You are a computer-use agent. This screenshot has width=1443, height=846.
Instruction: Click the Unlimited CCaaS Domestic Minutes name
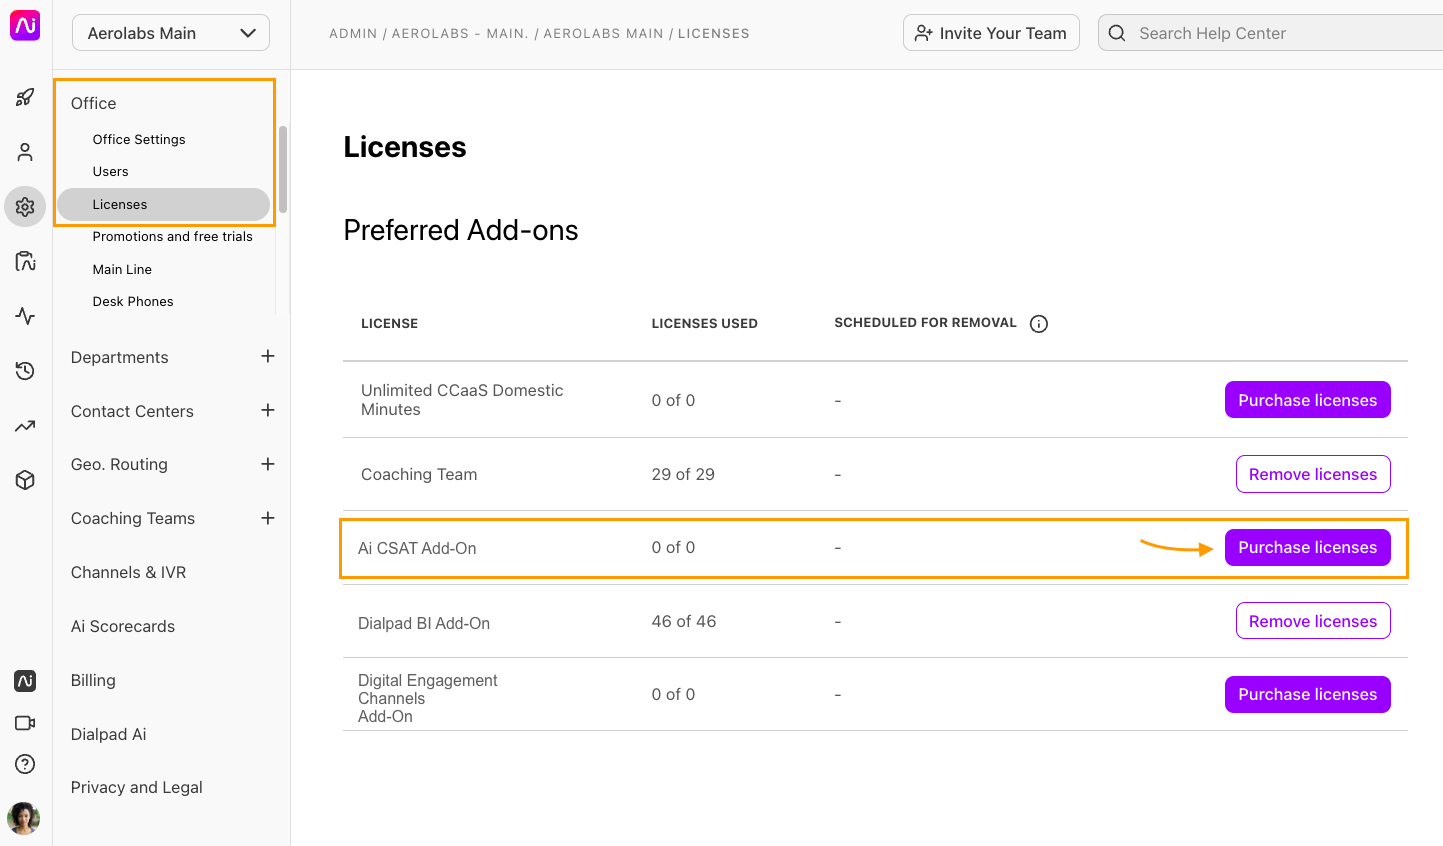click(x=462, y=400)
